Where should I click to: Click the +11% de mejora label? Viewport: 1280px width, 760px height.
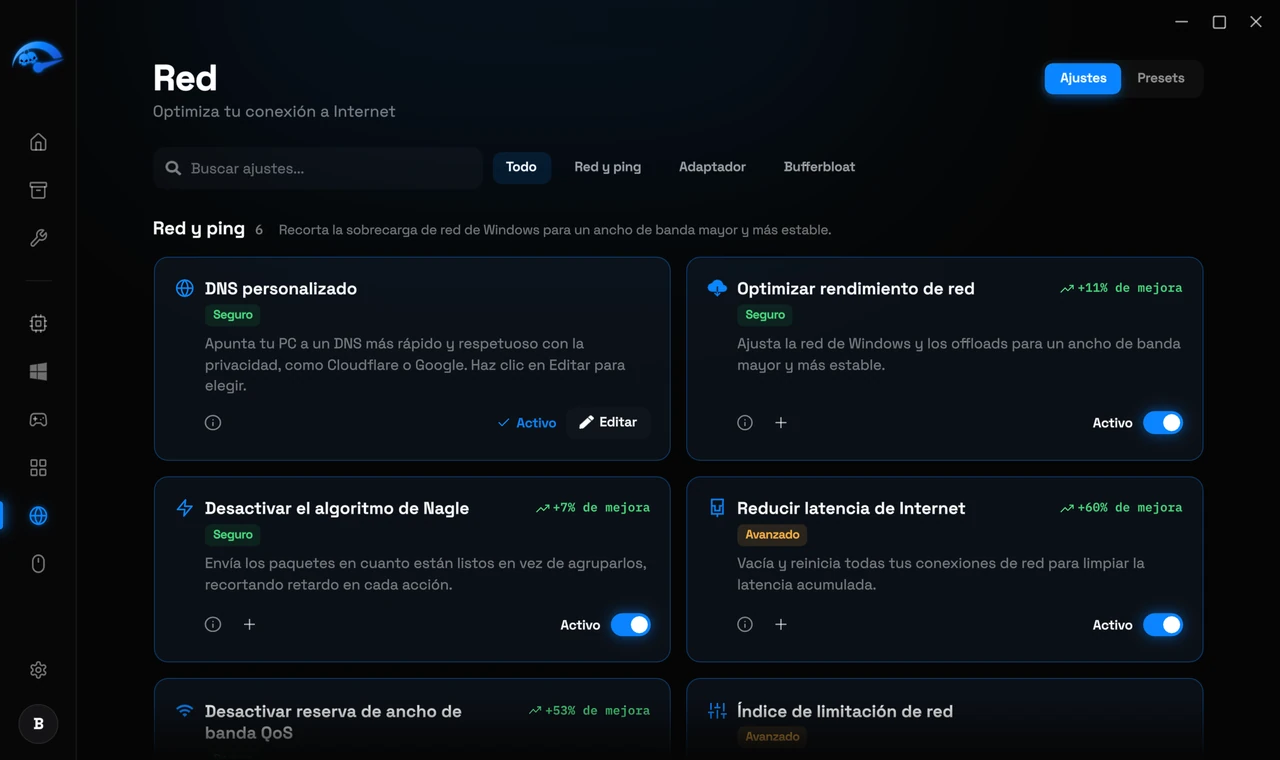[x=1121, y=288]
